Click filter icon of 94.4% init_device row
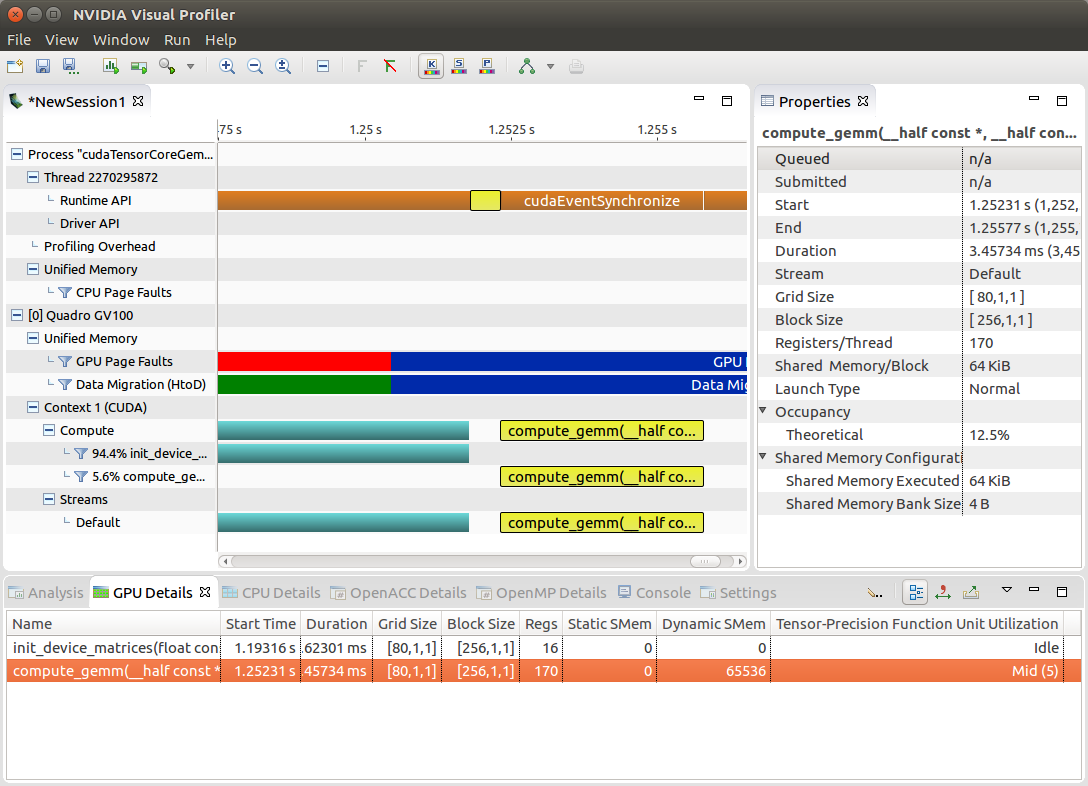1088x786 pixels. pos(80,454)
